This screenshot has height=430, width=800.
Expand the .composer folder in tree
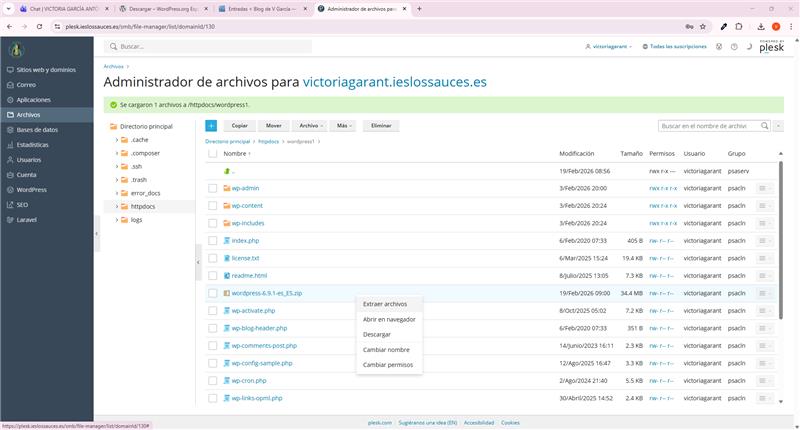tap(116, 153)
